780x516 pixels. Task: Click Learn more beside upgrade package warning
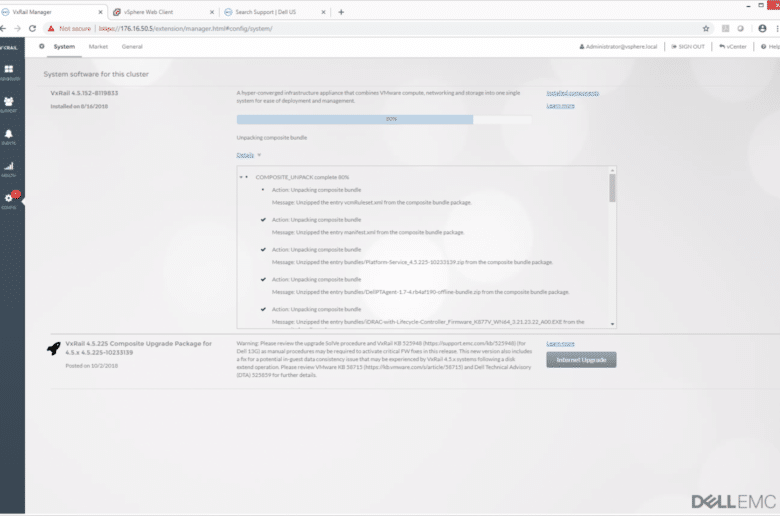pyautogui.click(x=560, y=343)
